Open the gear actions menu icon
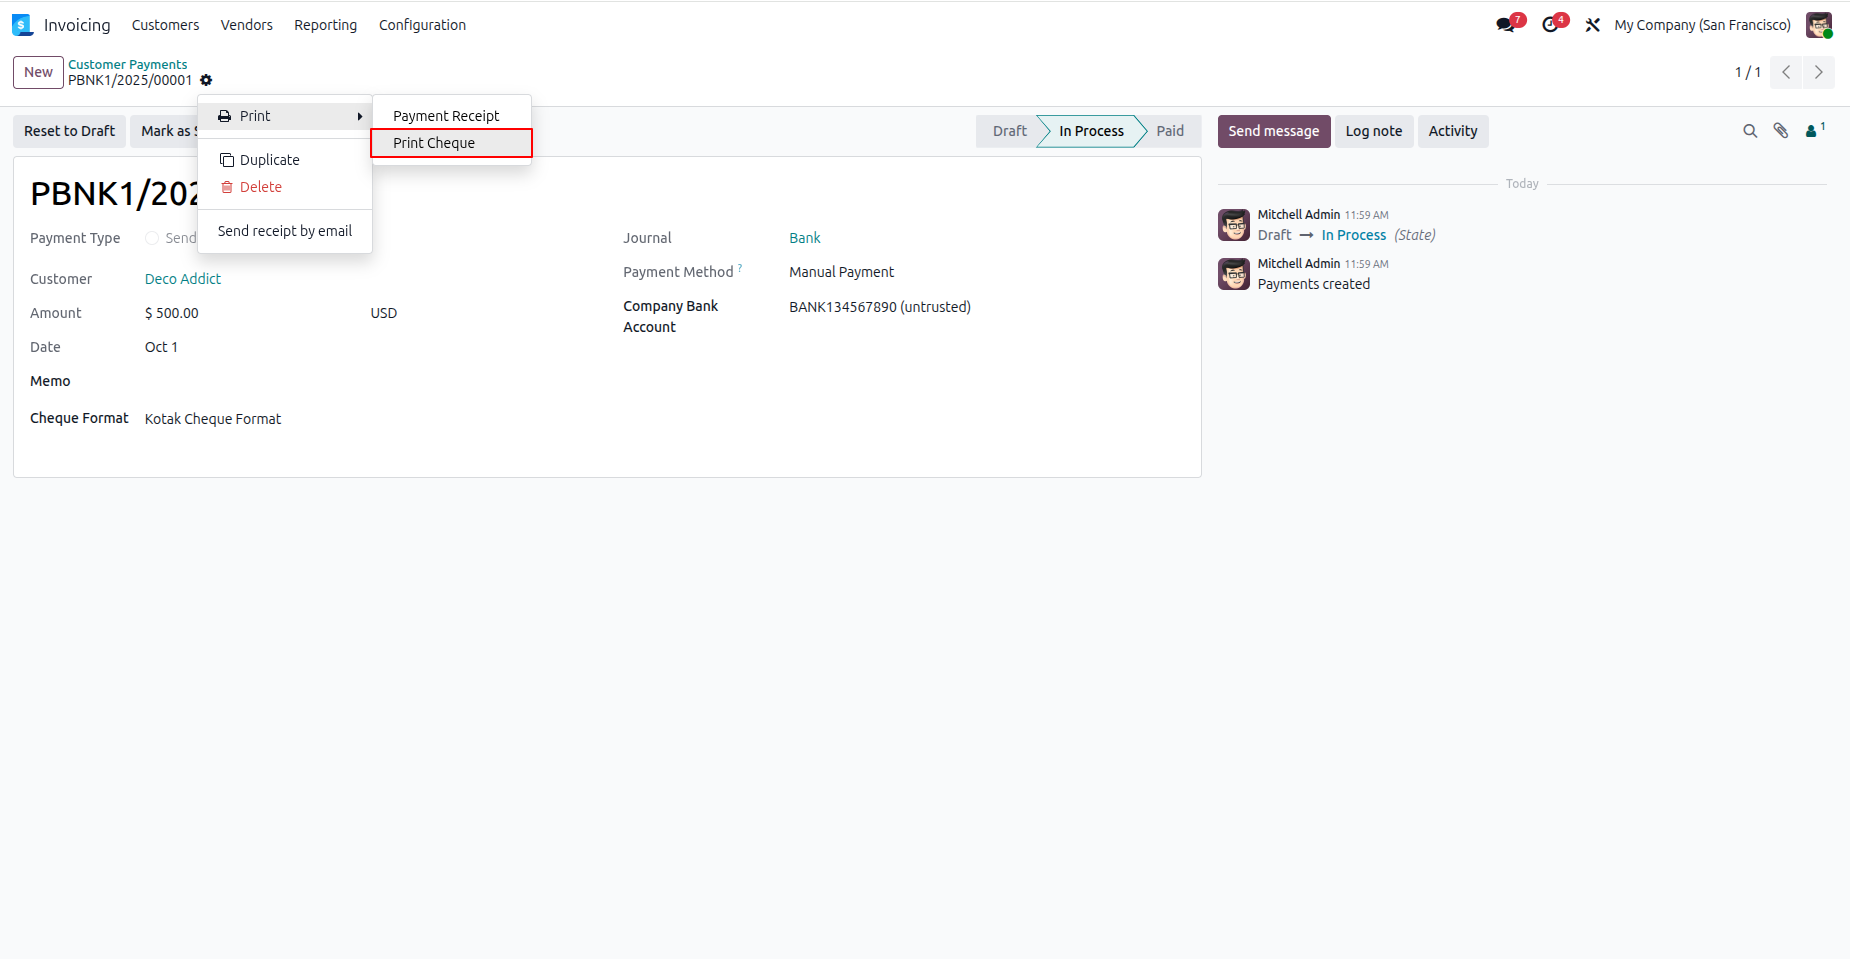The image size is (1850, 959). pyautogui.click(x=206, y=81)
